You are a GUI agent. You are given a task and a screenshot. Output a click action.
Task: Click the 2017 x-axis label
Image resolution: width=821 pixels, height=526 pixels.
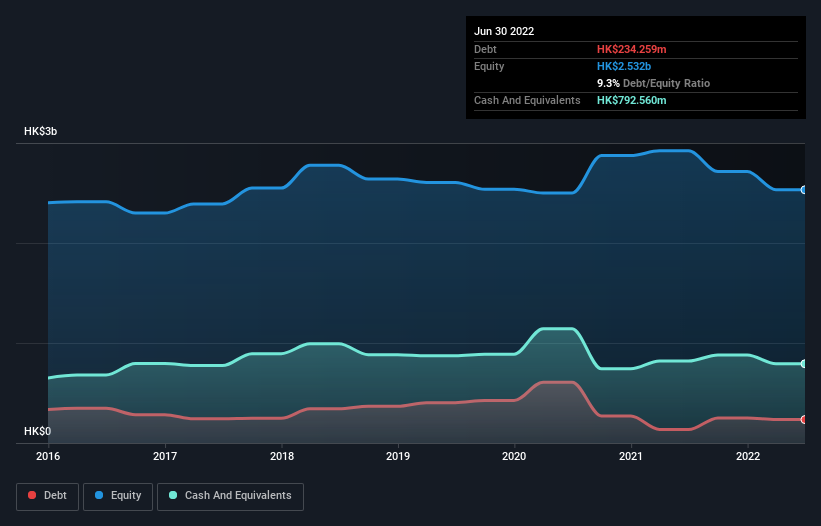[x=165, y=456]
